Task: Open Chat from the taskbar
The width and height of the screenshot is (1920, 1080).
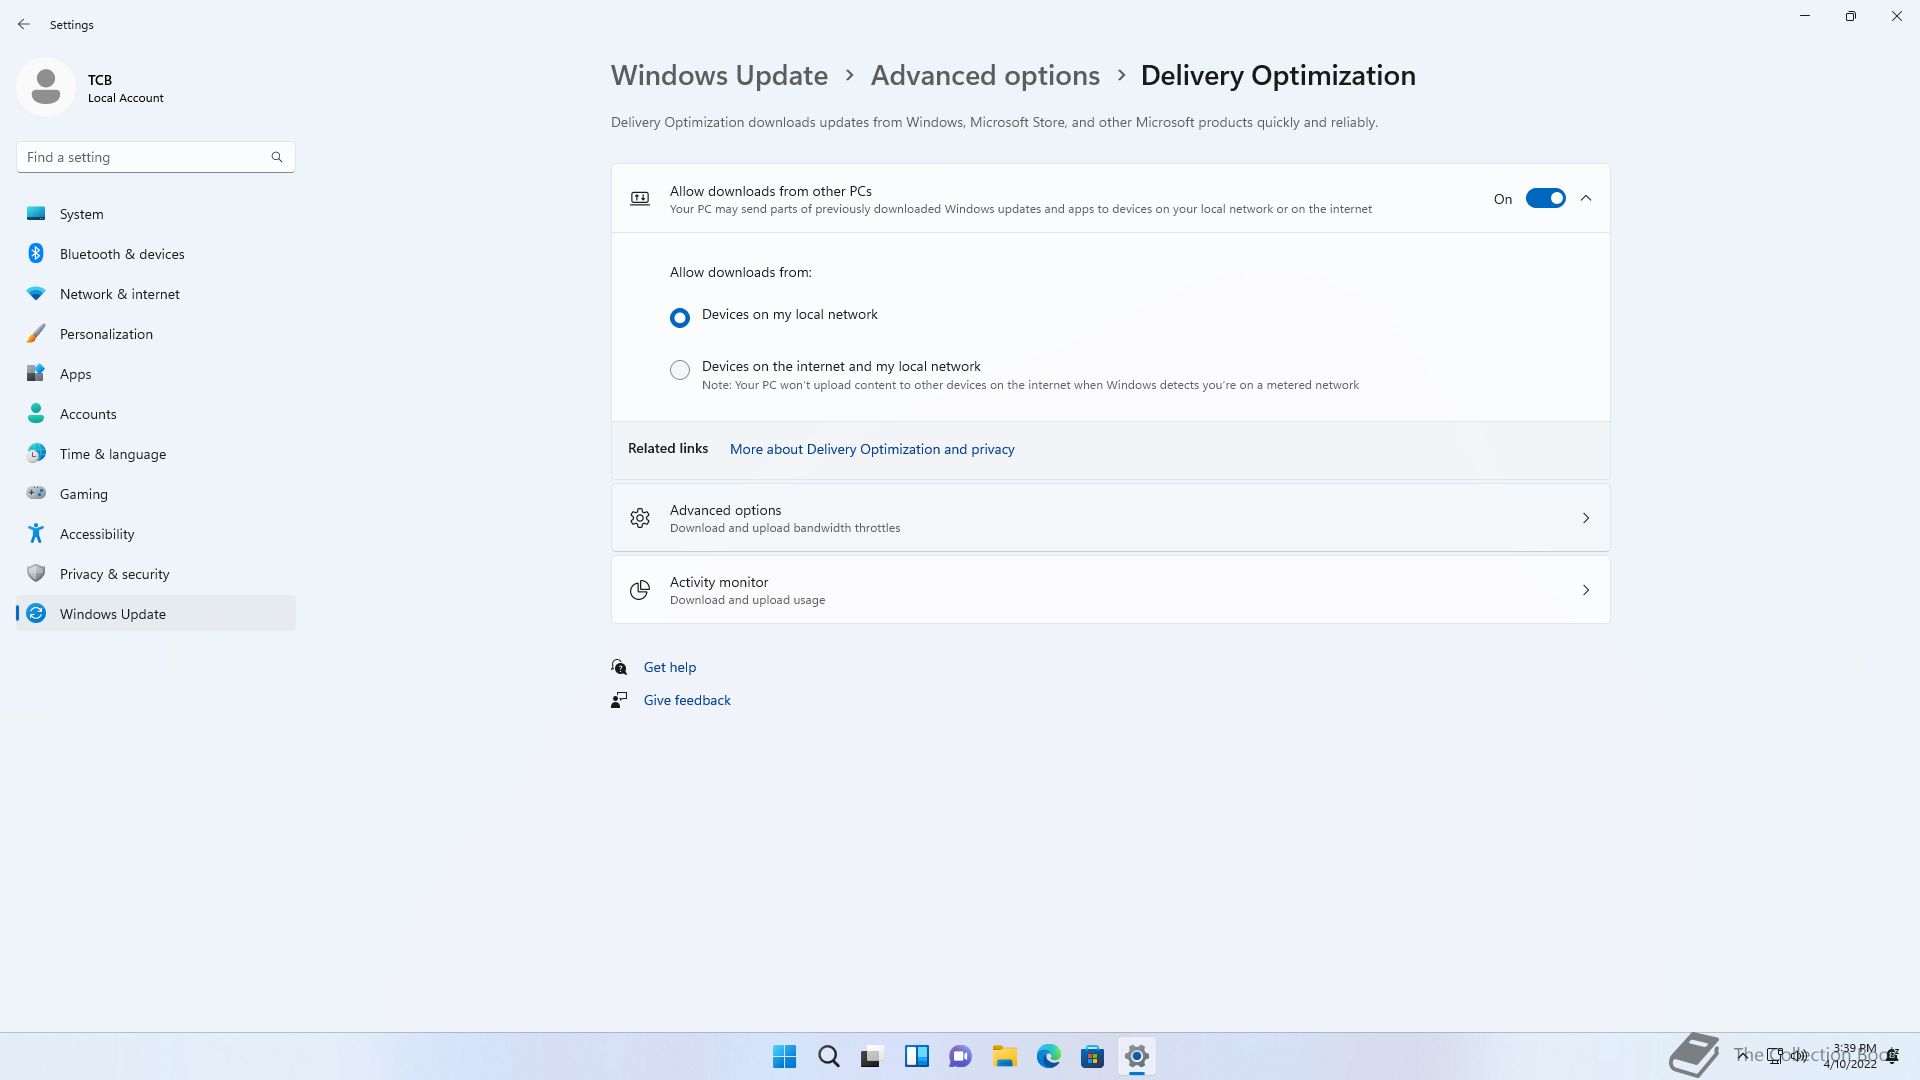Action: click(961, 1056)
